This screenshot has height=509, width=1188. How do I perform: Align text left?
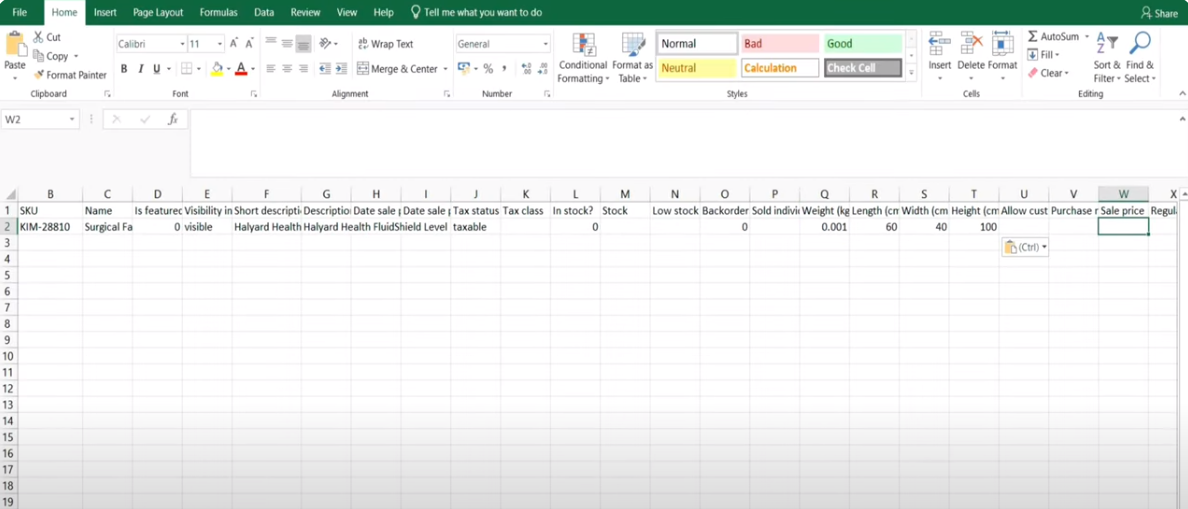pyautogui.click(x=270, y=69)
